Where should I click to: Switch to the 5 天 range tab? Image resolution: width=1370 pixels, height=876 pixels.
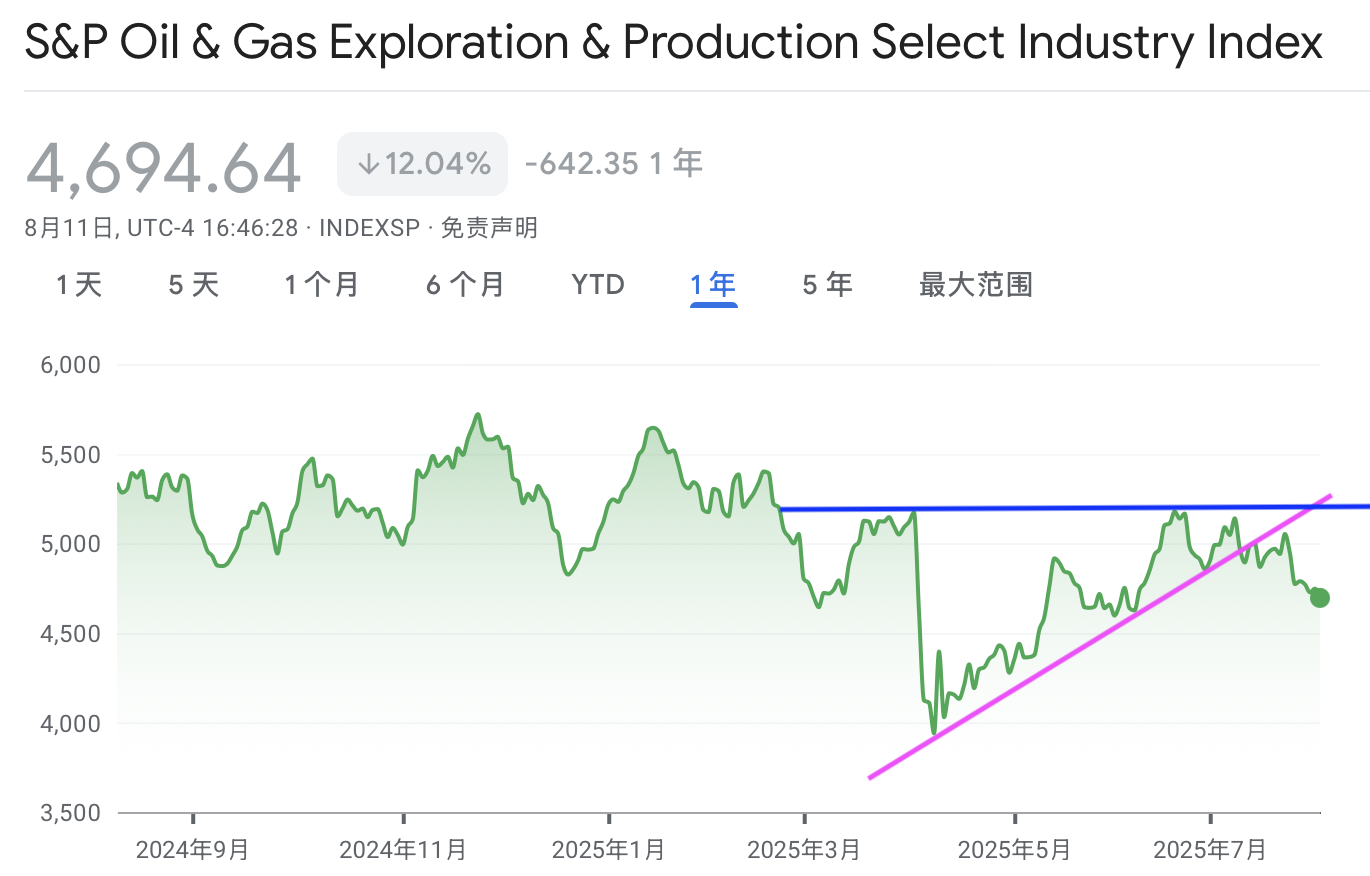(193, 286)
